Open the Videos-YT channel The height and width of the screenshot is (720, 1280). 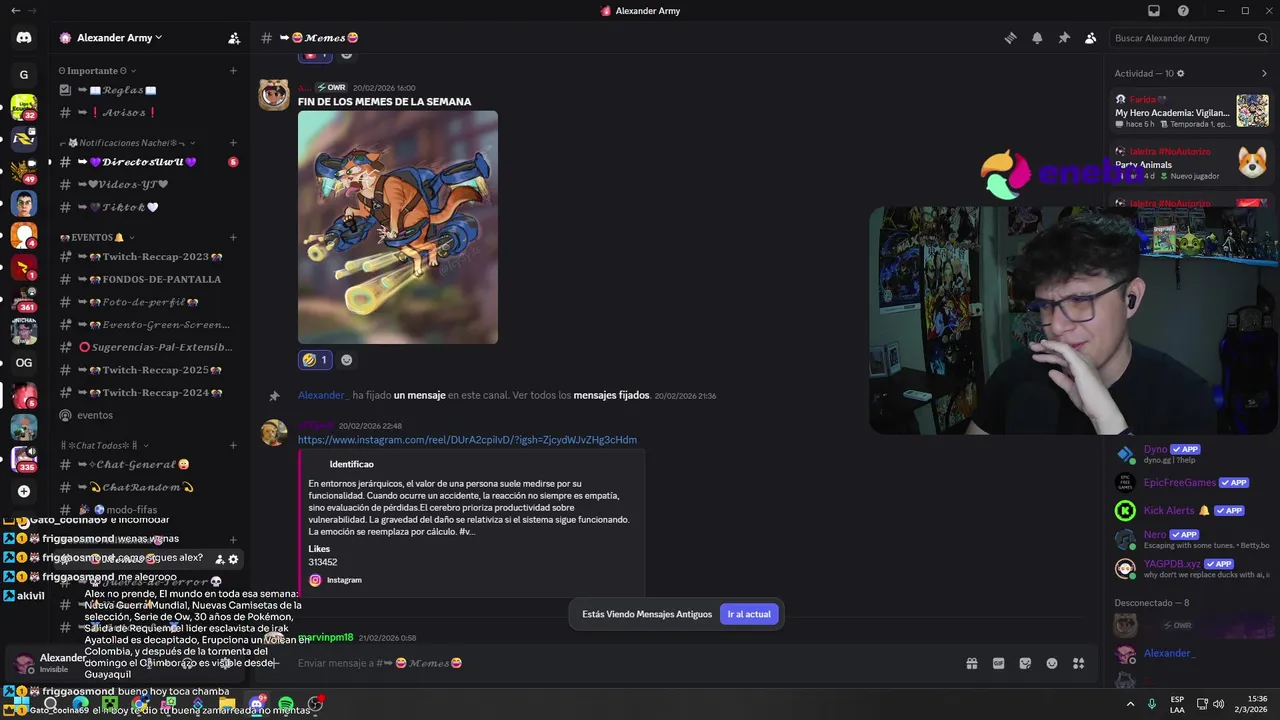tap(148, 185)
